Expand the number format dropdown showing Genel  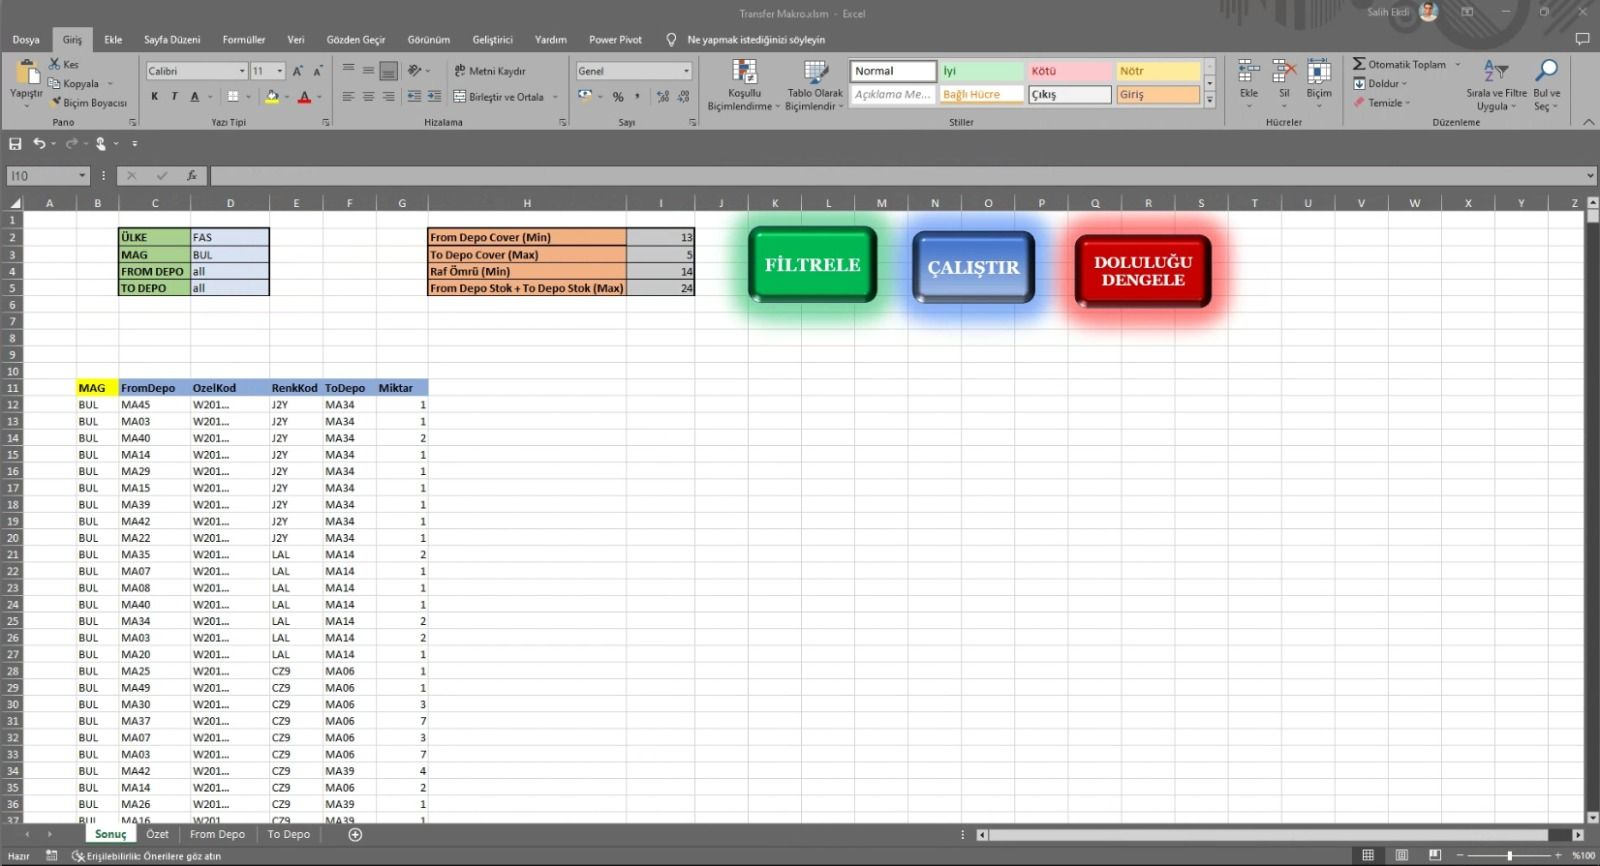pos(686,71)
